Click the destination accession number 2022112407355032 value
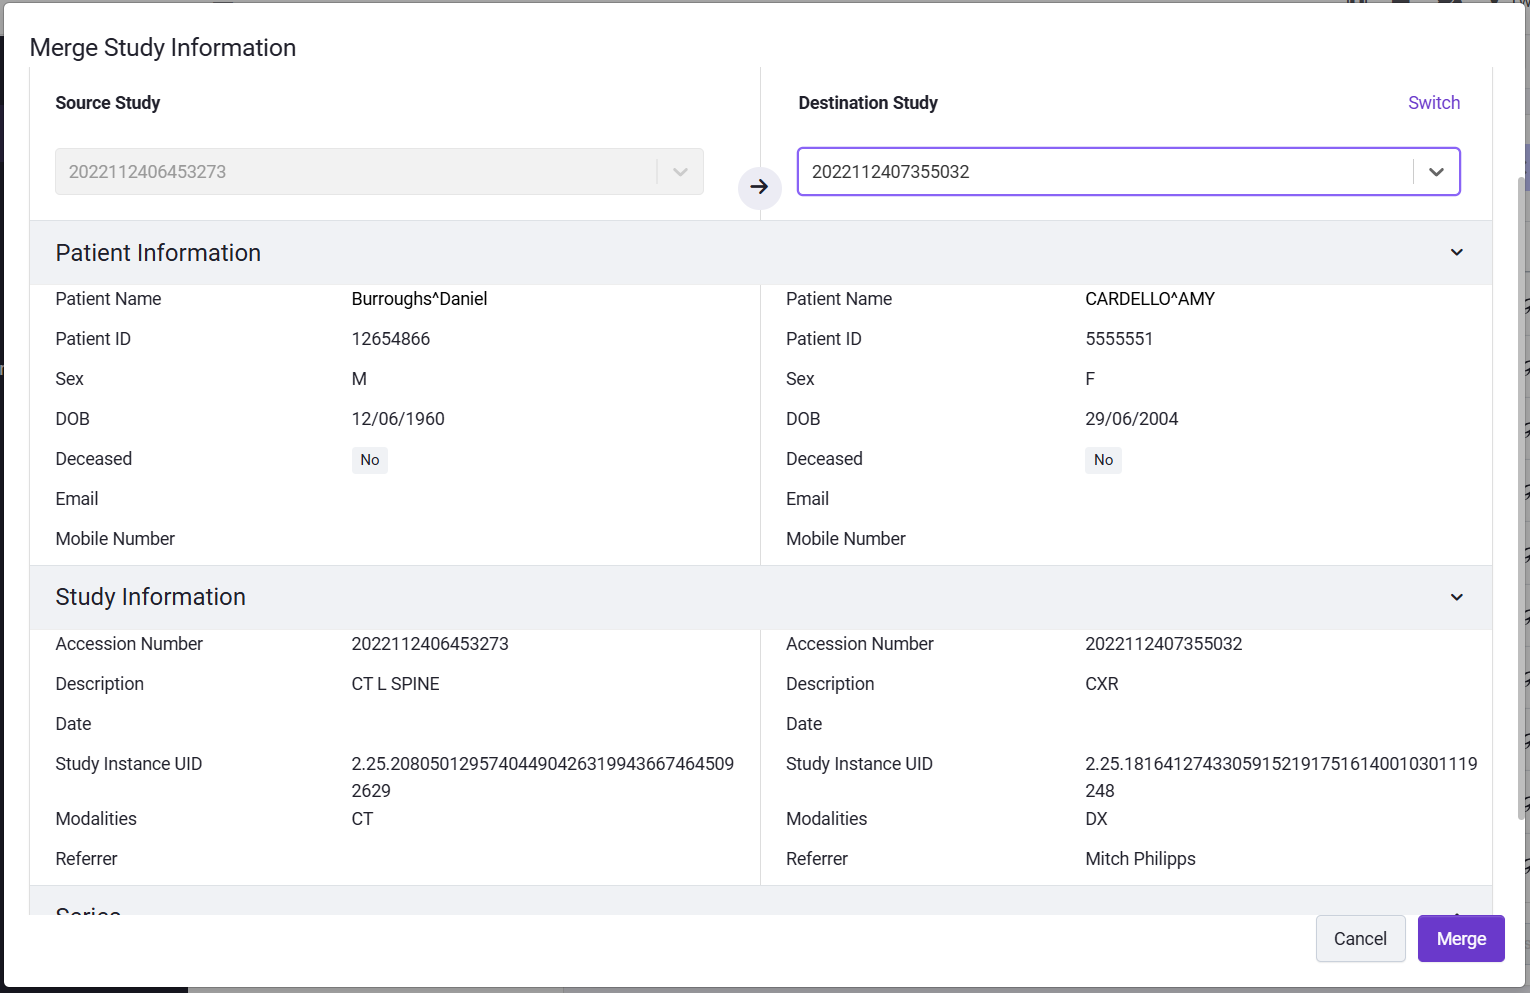Screen dimensions: 1530x993 tap(1164, 644)
